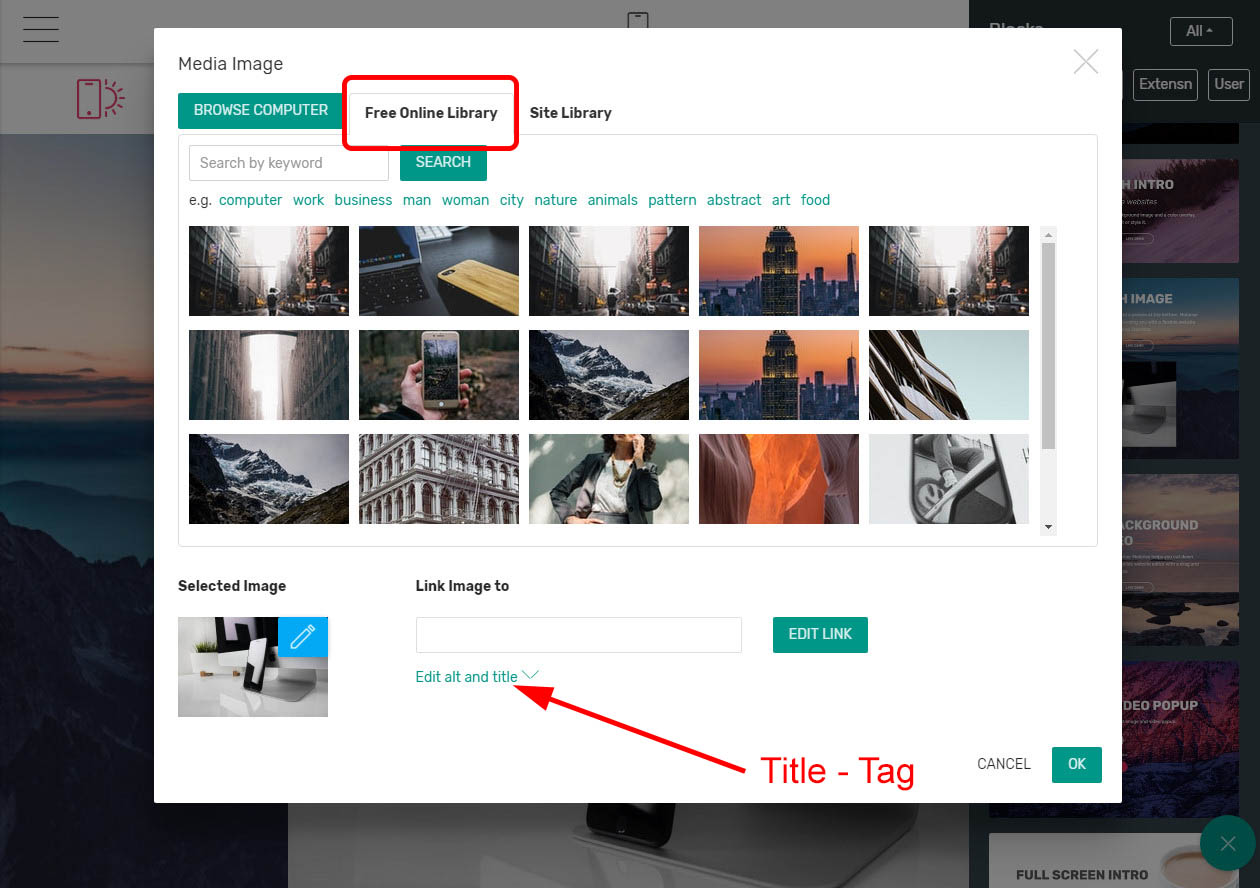Open the All filter dropdown

click(x=1200, y=31)
